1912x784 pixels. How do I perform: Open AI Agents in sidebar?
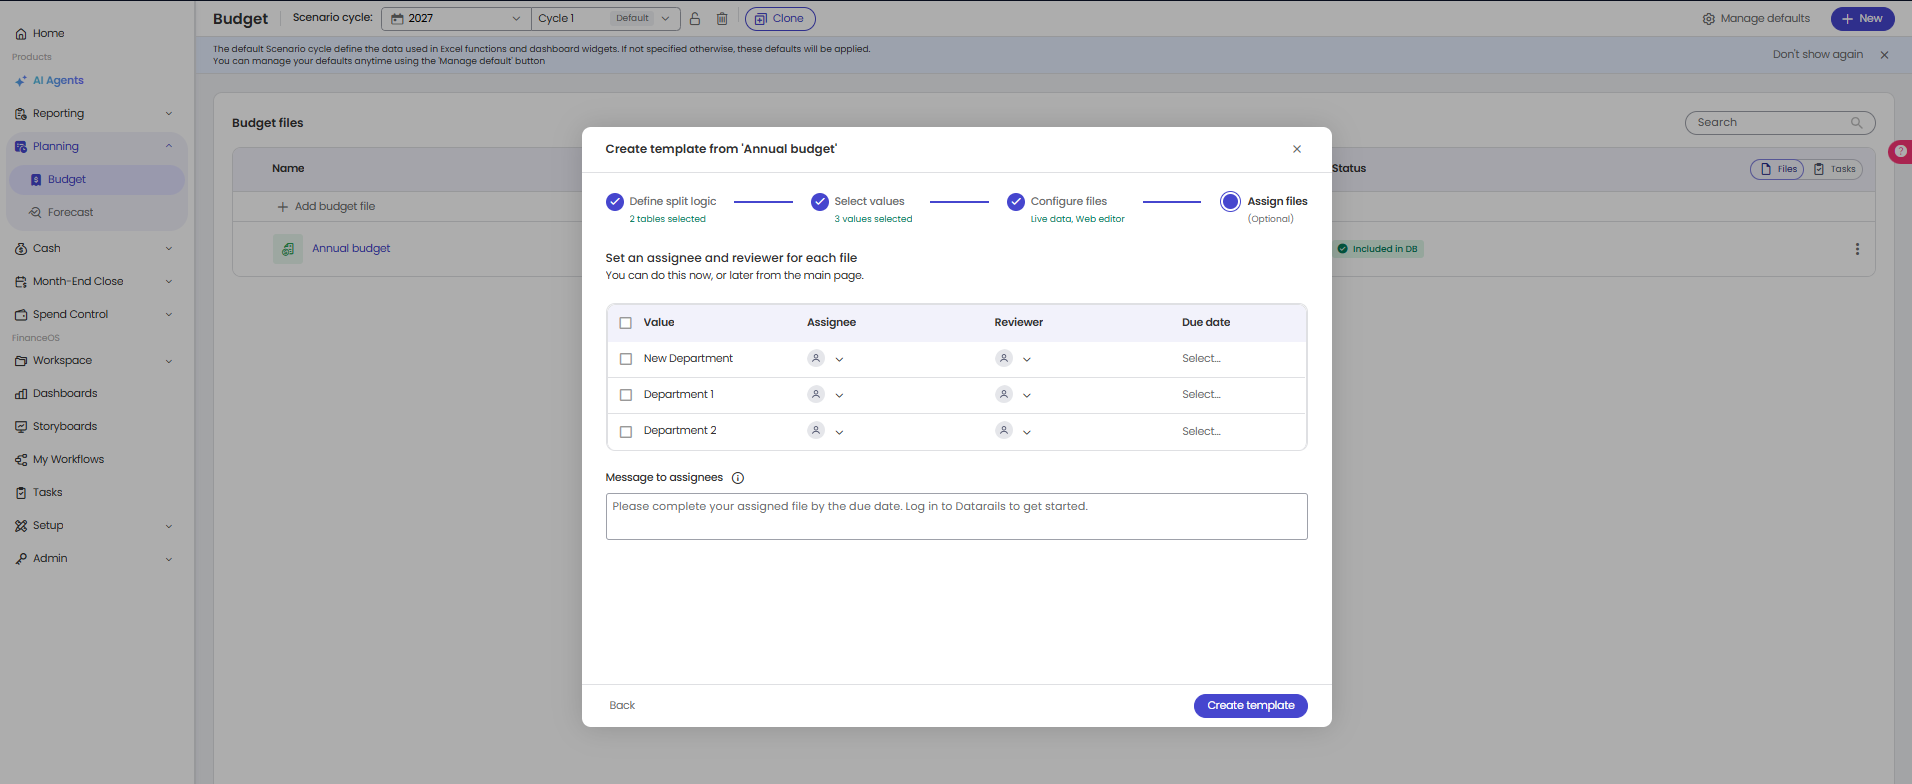pos(49,80)
